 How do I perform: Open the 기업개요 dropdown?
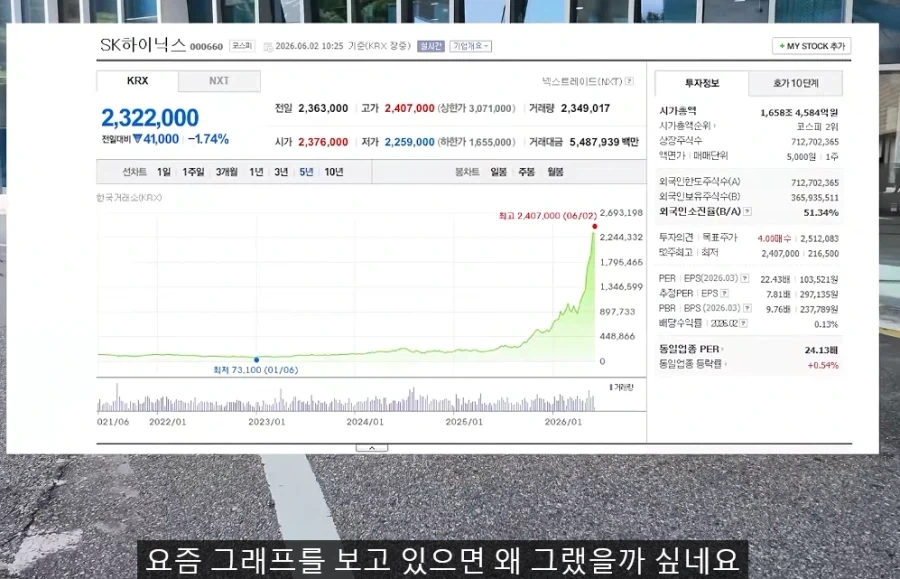pos(471,46)
